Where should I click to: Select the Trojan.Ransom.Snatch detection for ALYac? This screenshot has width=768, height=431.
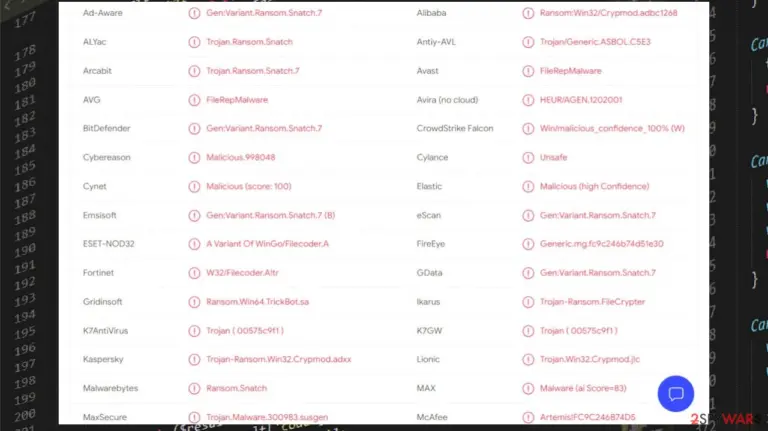(249, 42)
